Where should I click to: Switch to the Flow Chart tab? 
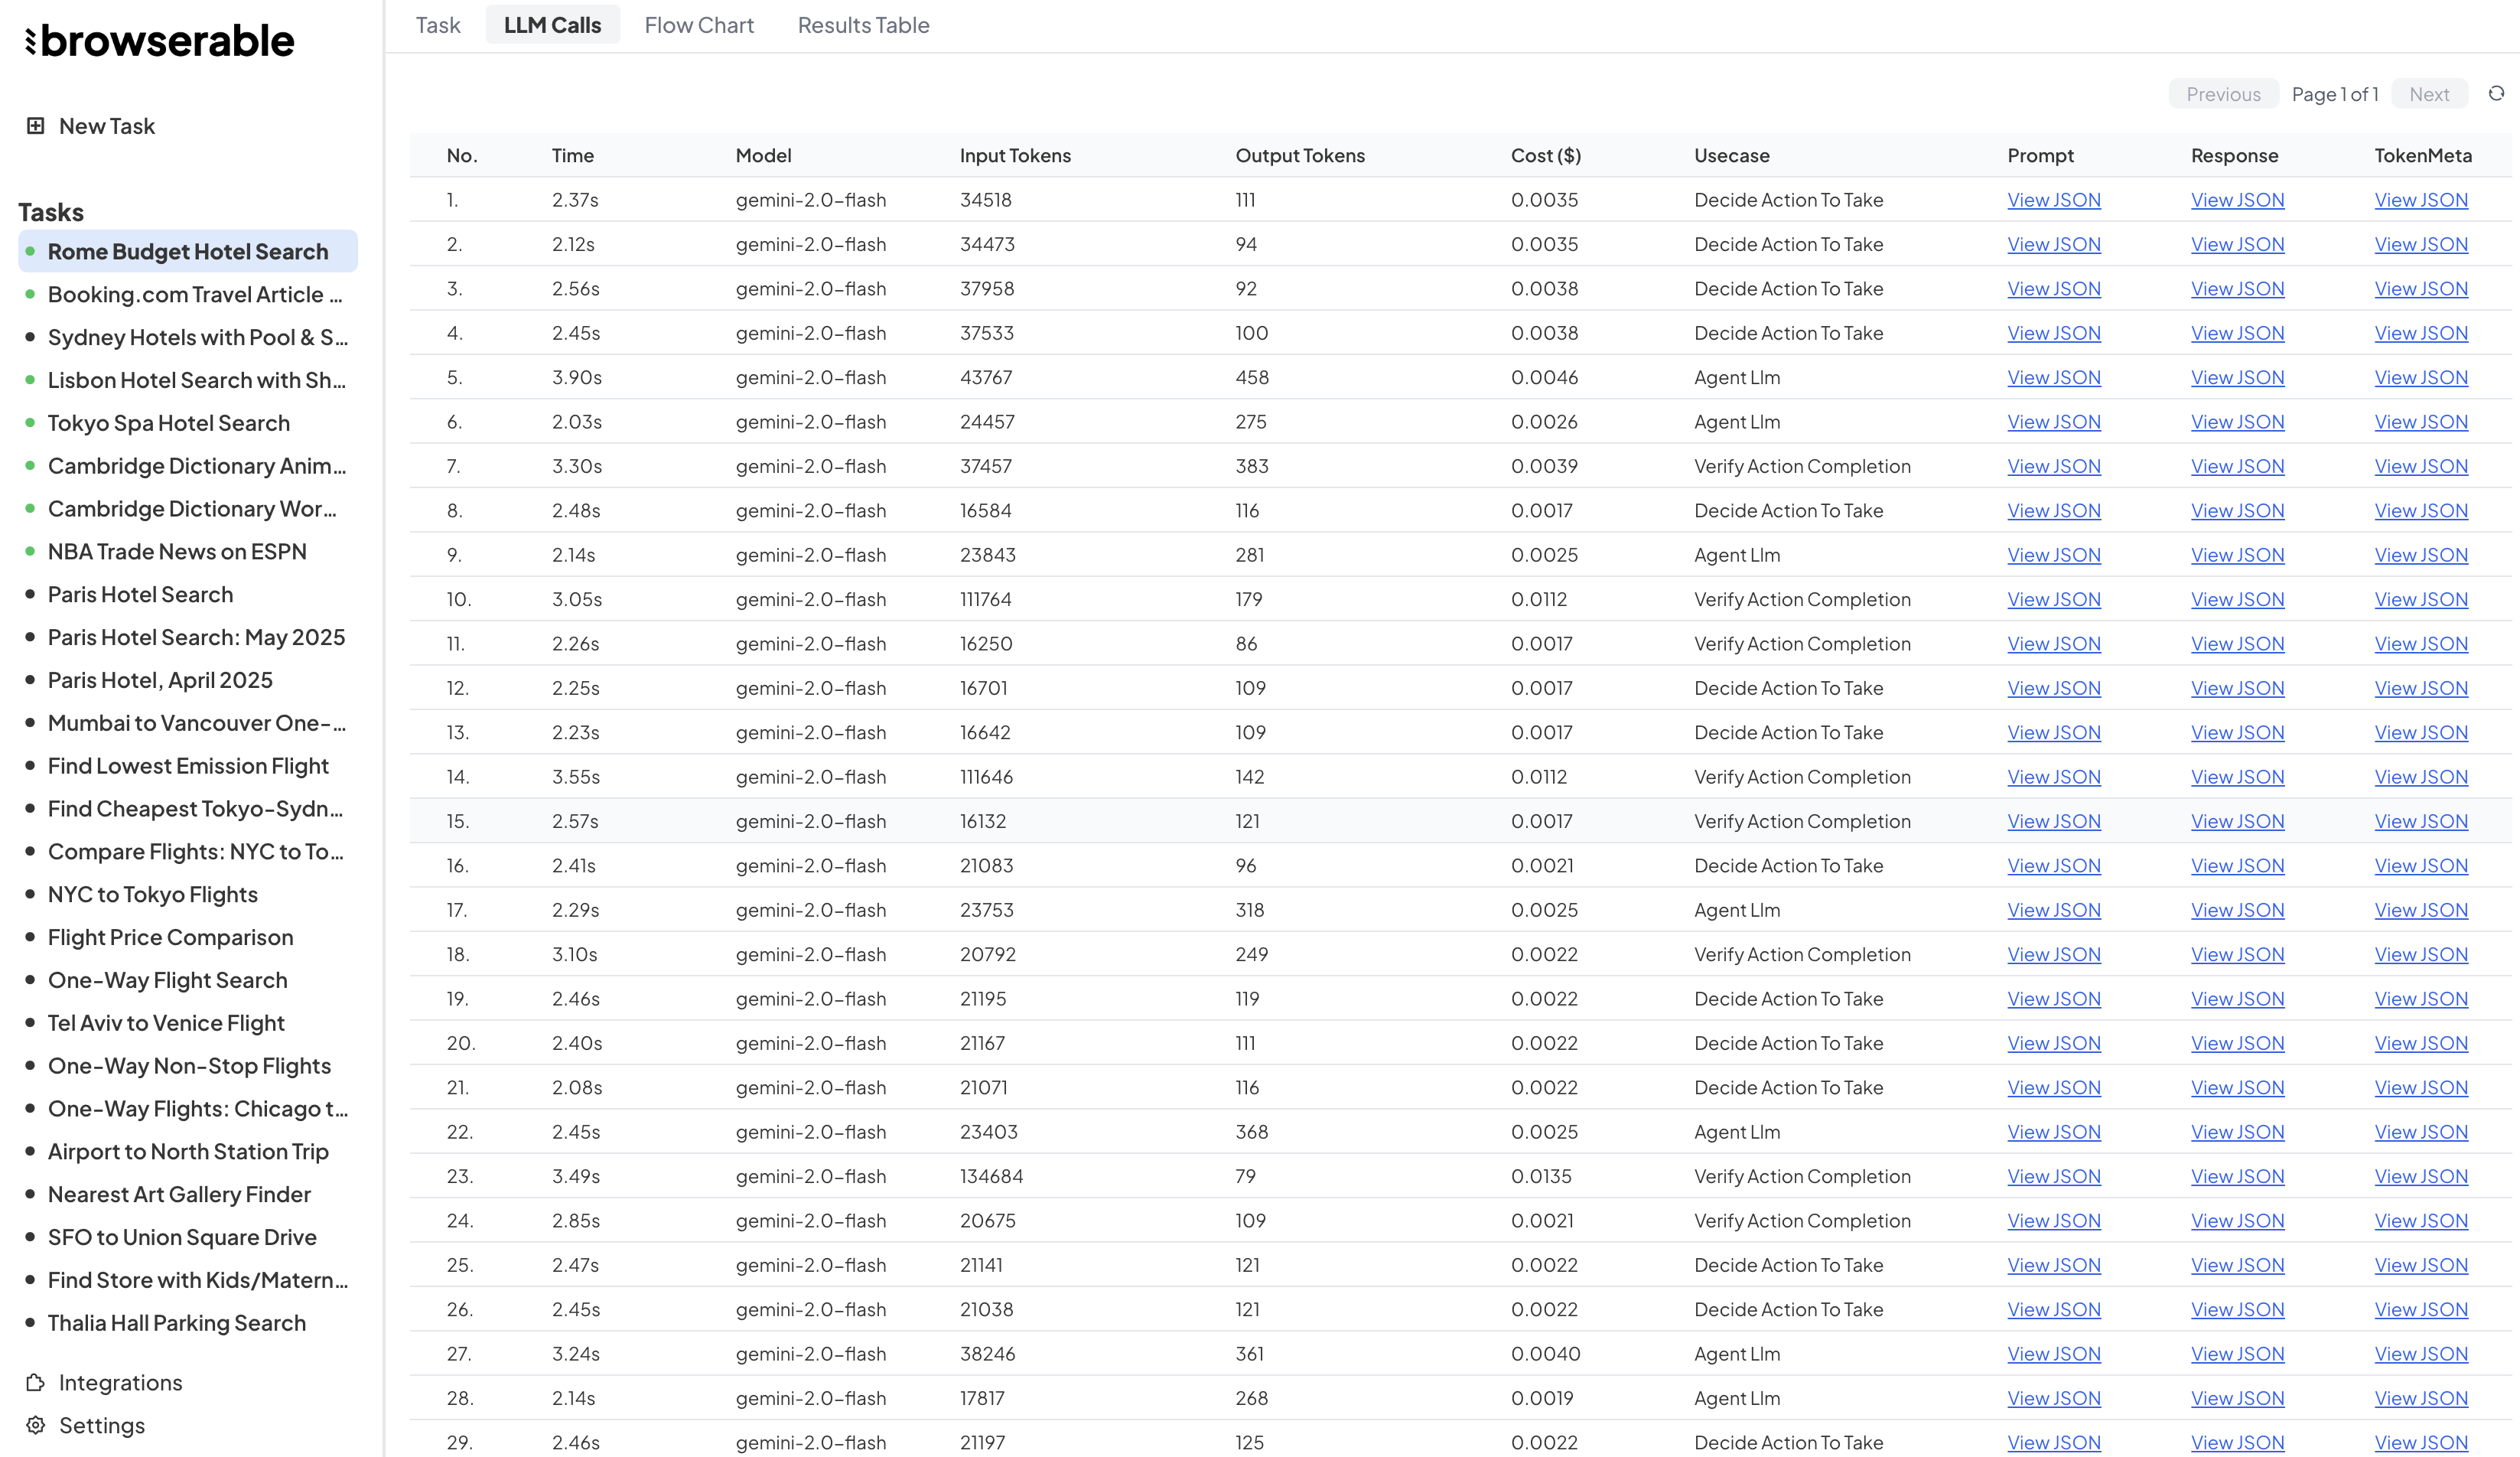pyautogui.click(x=699, y=25)
